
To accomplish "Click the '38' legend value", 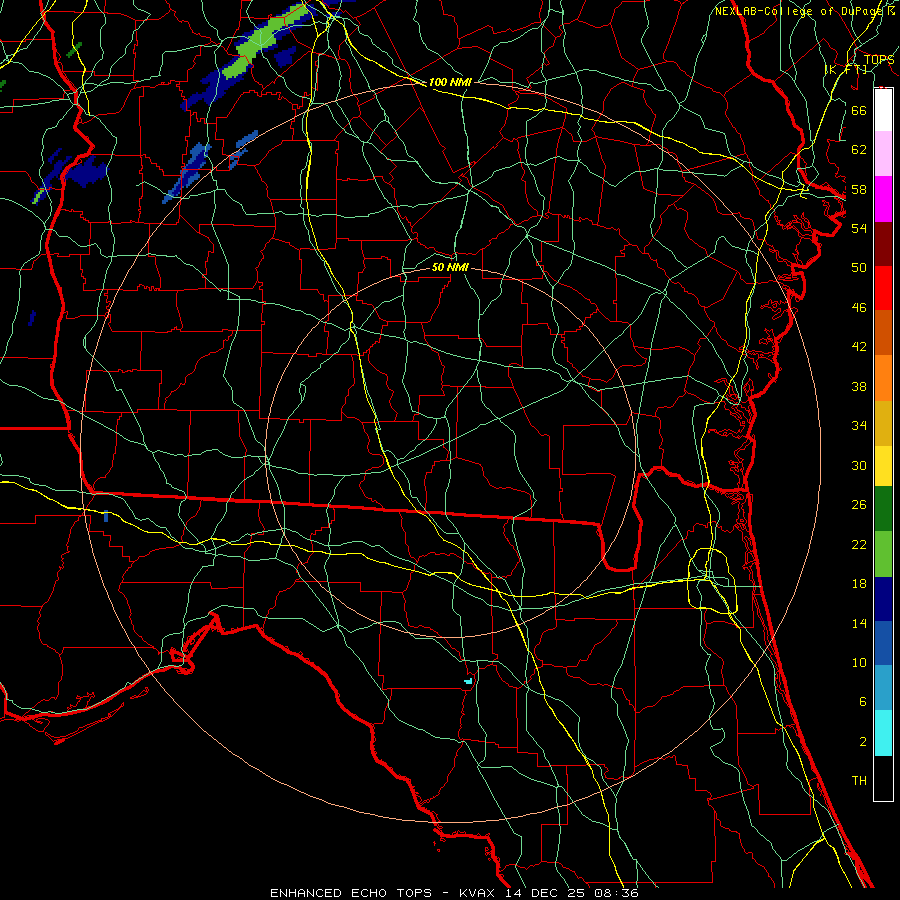I will click(x=859, y=386).
